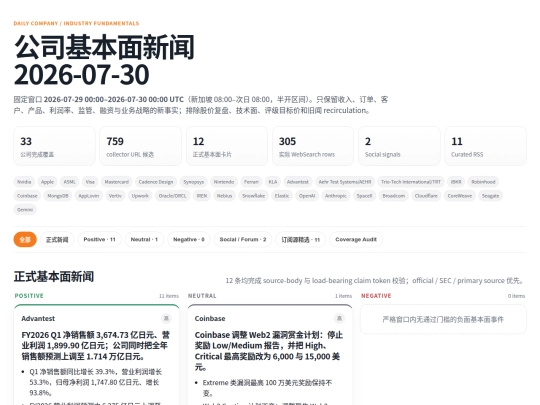Click the Visa company chip
The height and width of the screenshot is (405, 540).
(90, 182)
